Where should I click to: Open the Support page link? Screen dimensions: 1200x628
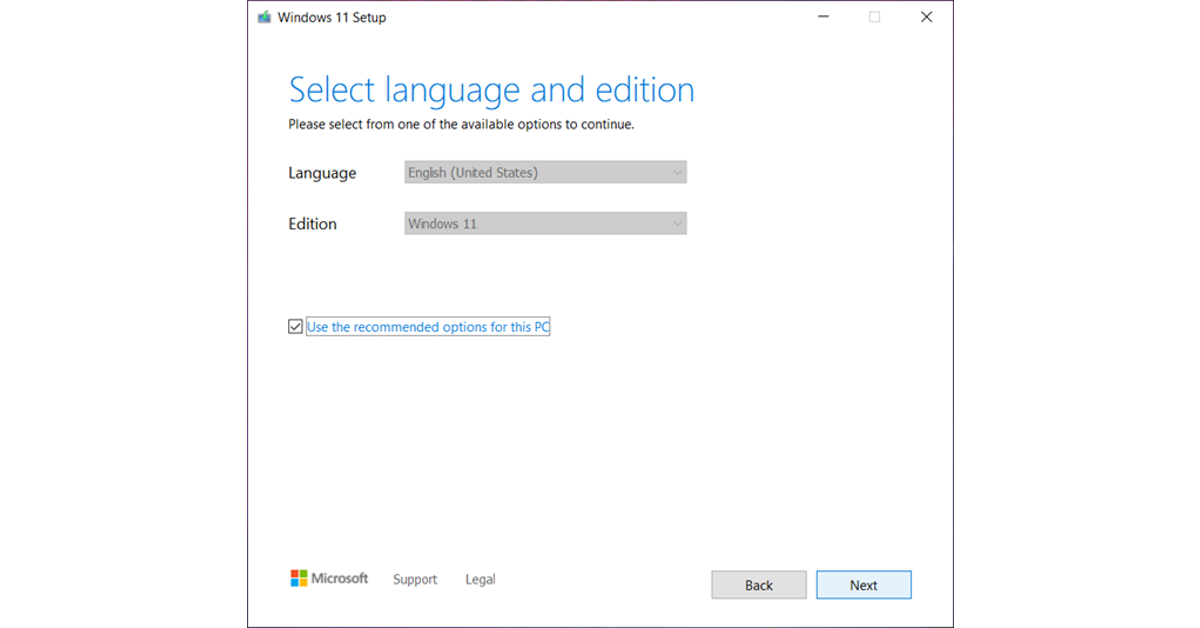(415, 579)
